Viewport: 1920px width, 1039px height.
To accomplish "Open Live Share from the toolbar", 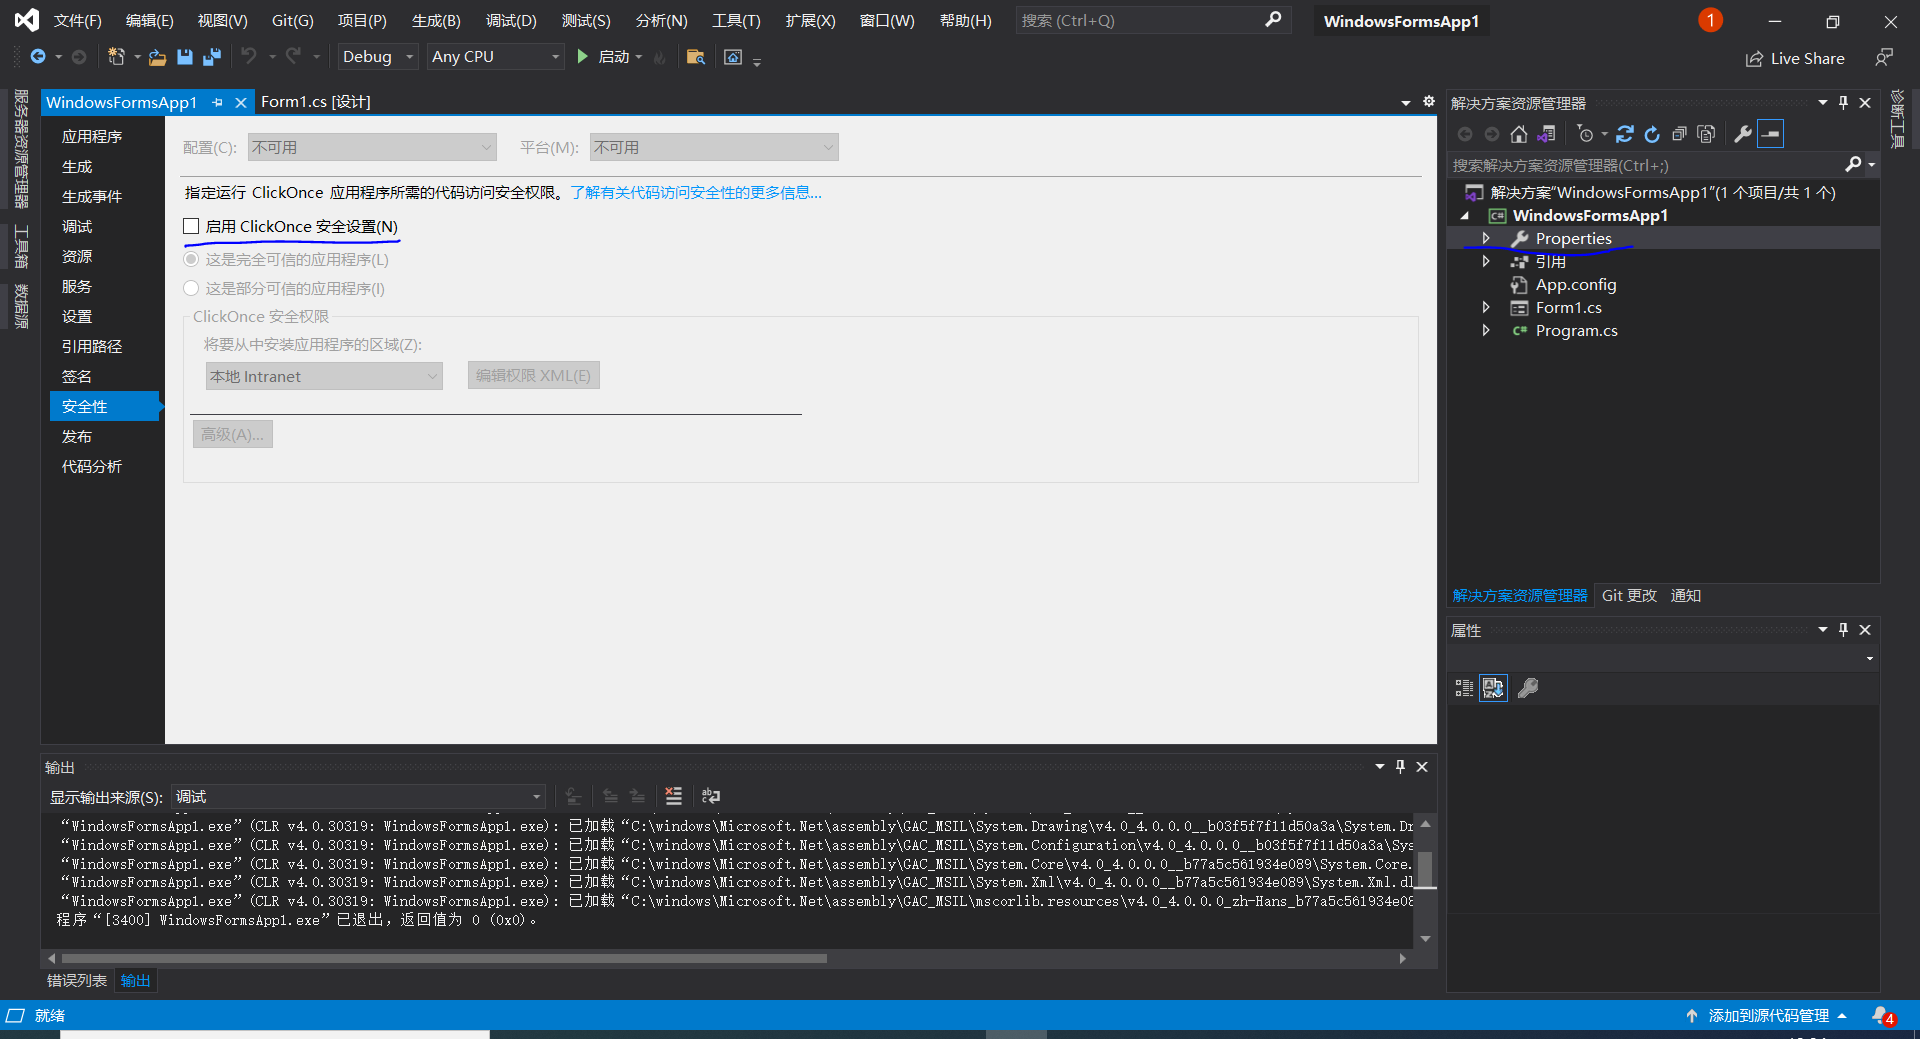I will click(1795, 58).
